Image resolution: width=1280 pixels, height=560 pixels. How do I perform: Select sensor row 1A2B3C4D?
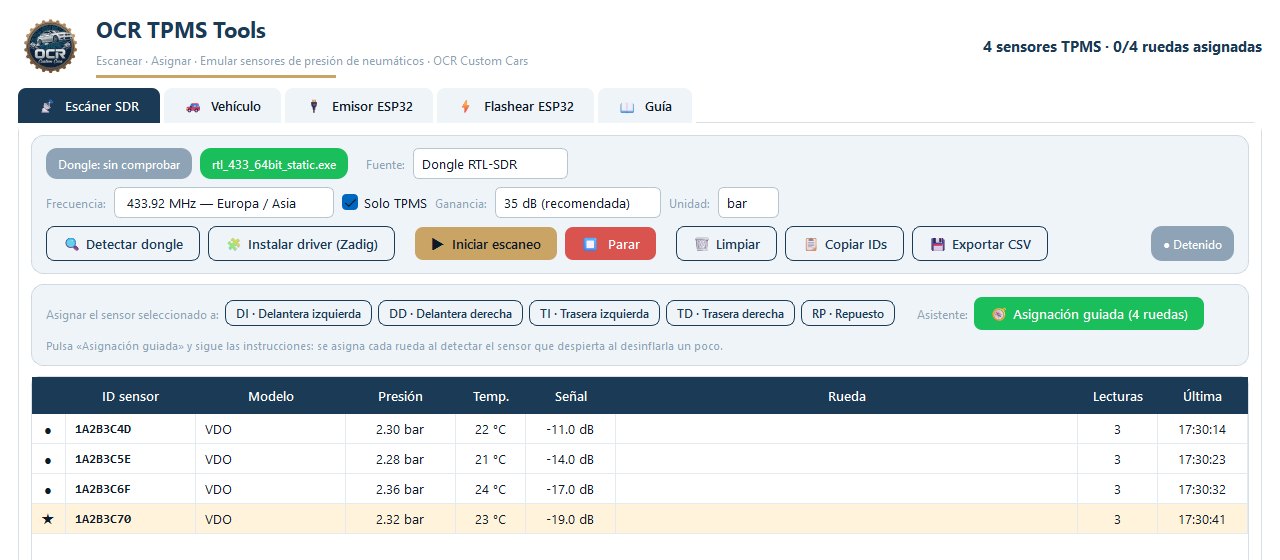click(x=640, y=430)
